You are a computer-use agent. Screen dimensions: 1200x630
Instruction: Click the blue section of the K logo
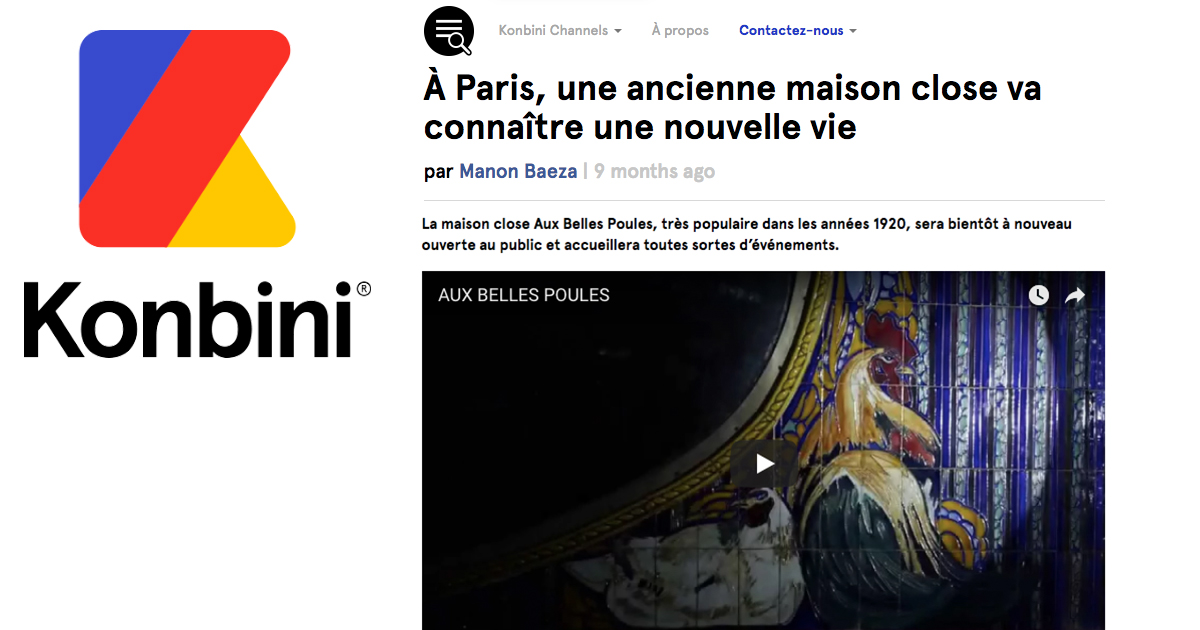[x=115, y=95]
